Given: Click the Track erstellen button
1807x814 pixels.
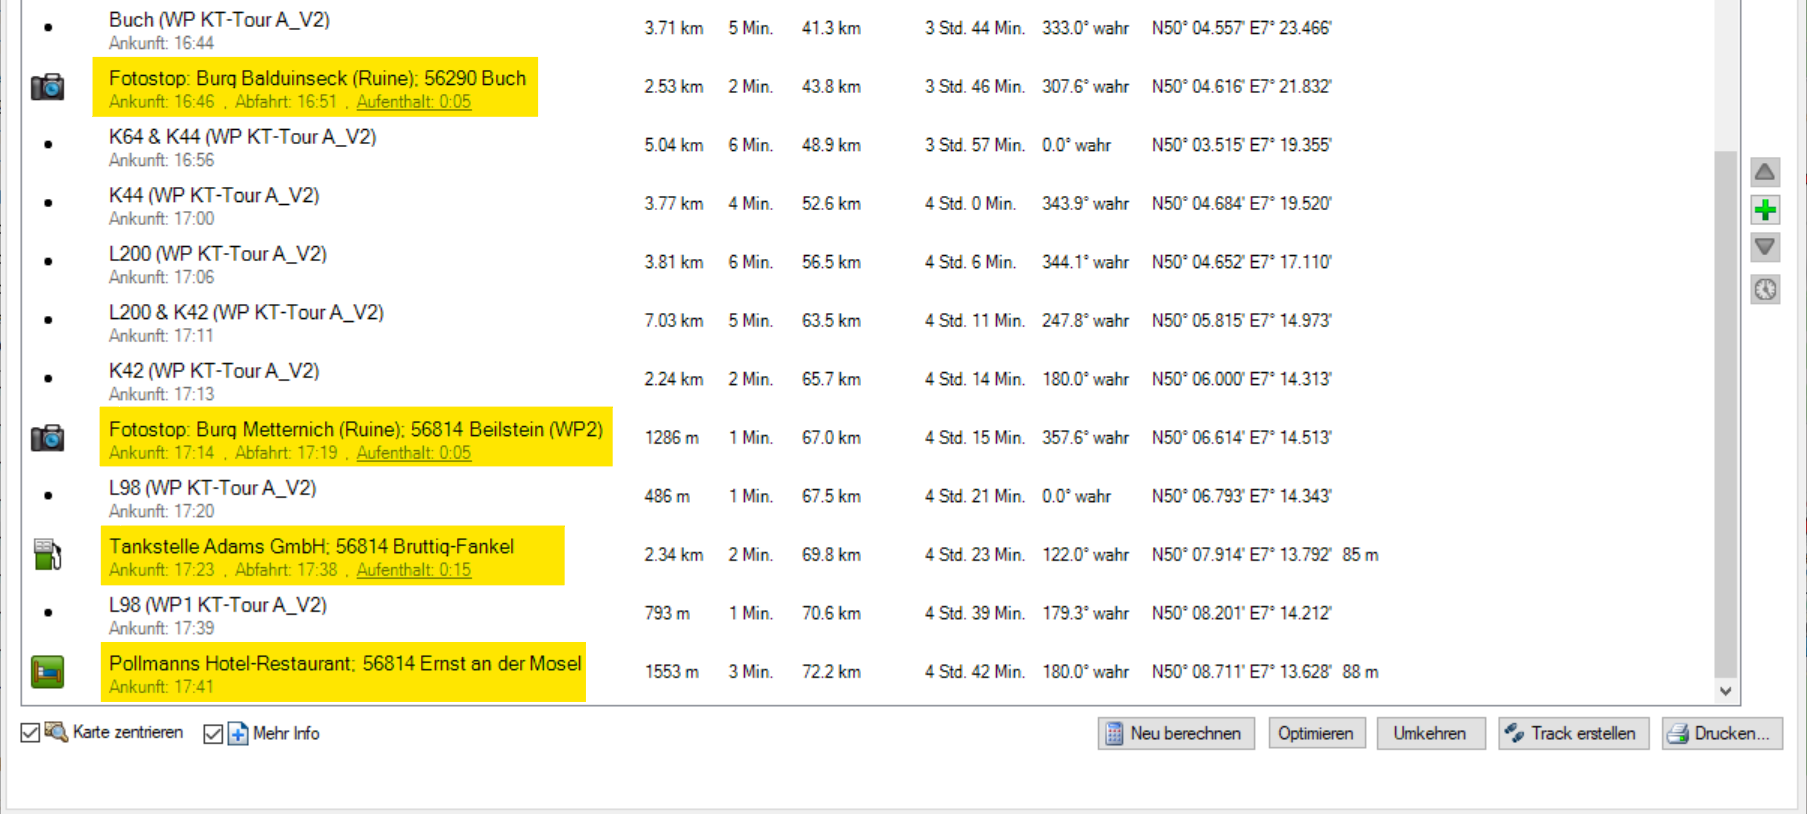Looking at the screenshot, I should (x=1572, y=733).
